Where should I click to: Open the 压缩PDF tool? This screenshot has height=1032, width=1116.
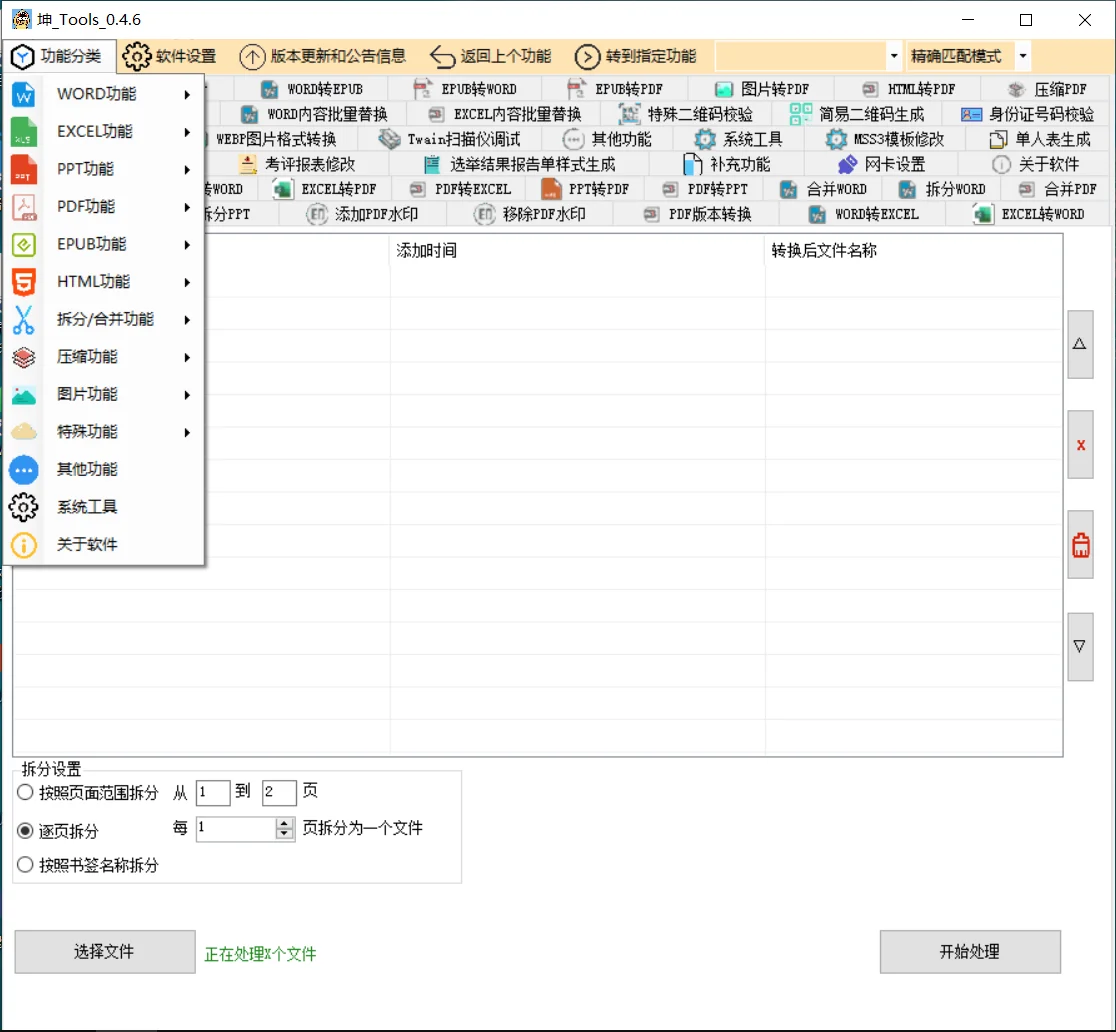pyautogui.click(x=1048, y=89)
